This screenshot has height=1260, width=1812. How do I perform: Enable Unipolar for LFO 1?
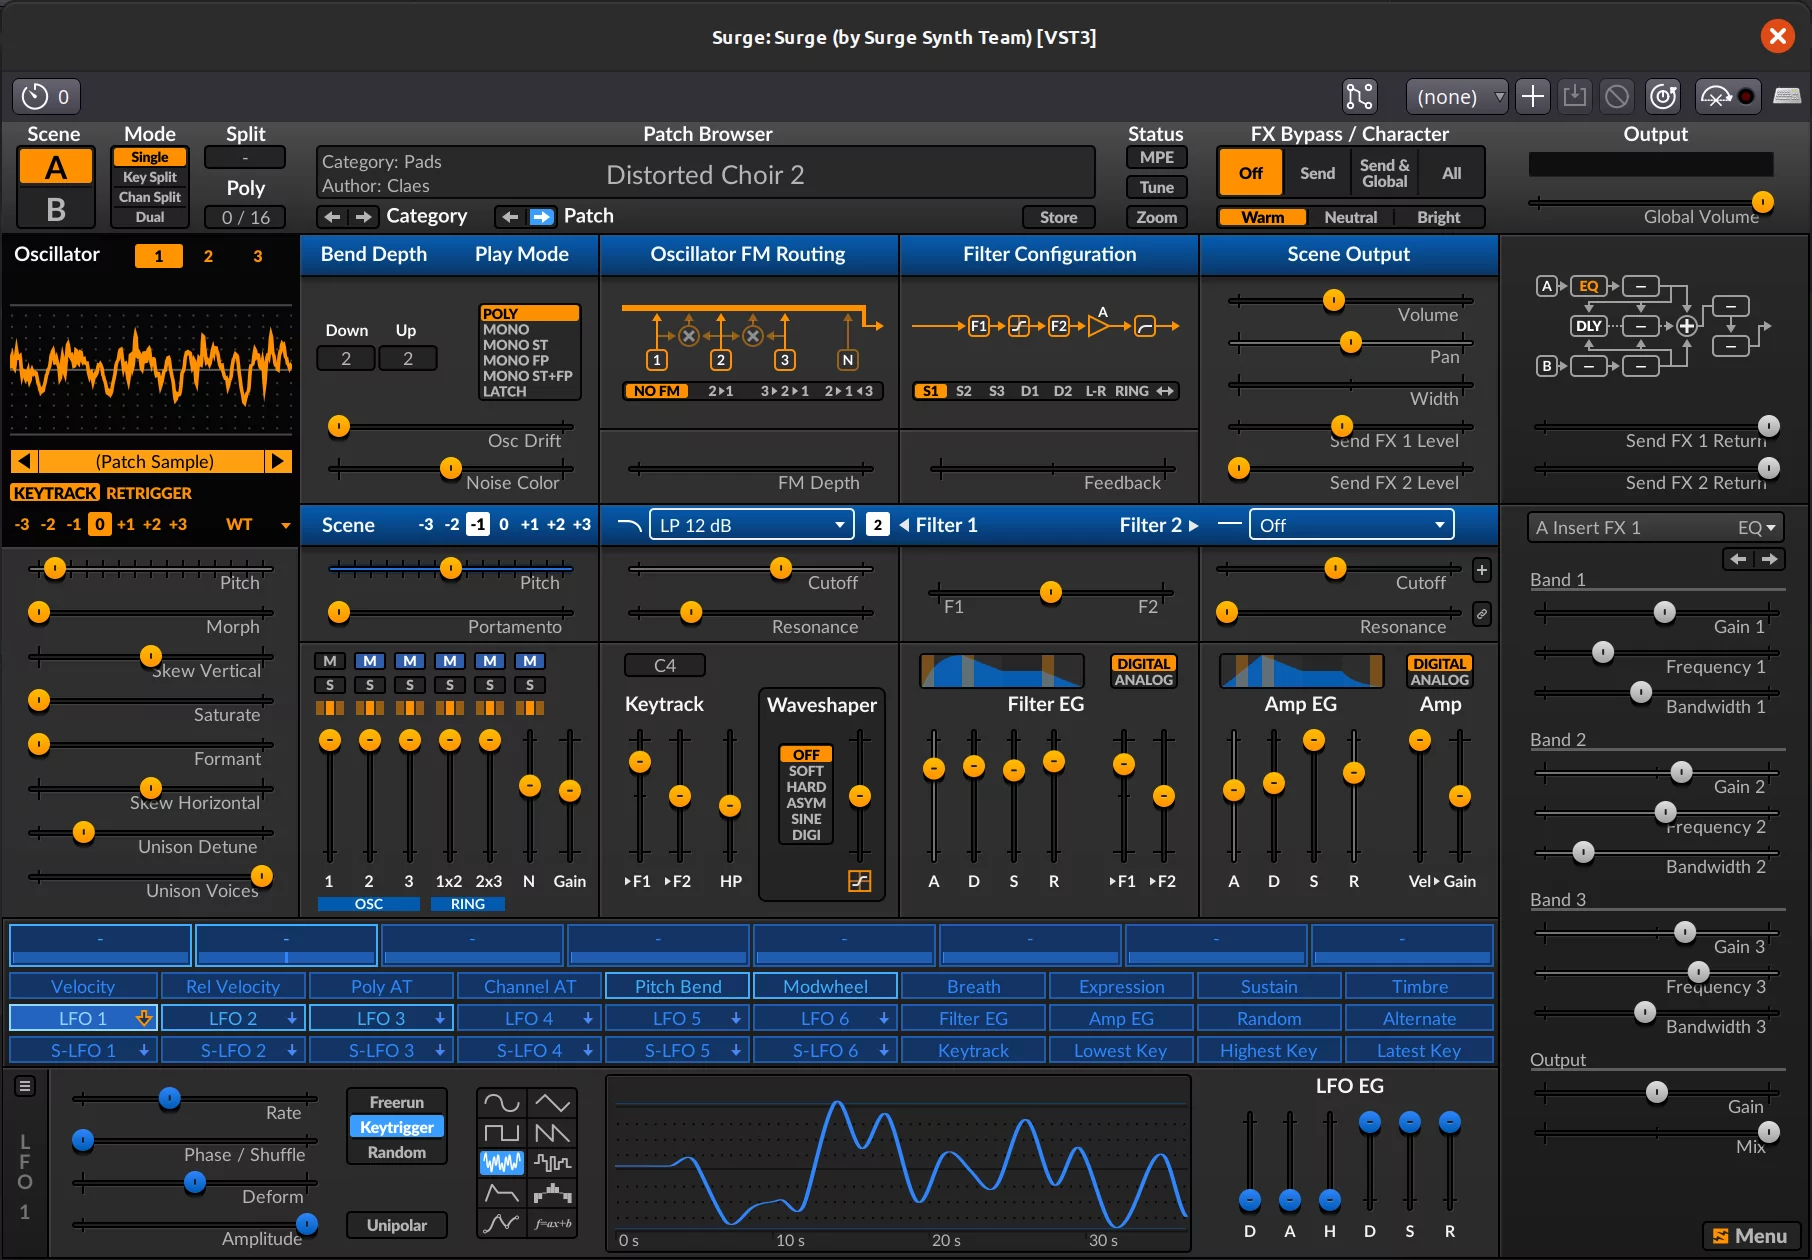tap(397, 1225)
